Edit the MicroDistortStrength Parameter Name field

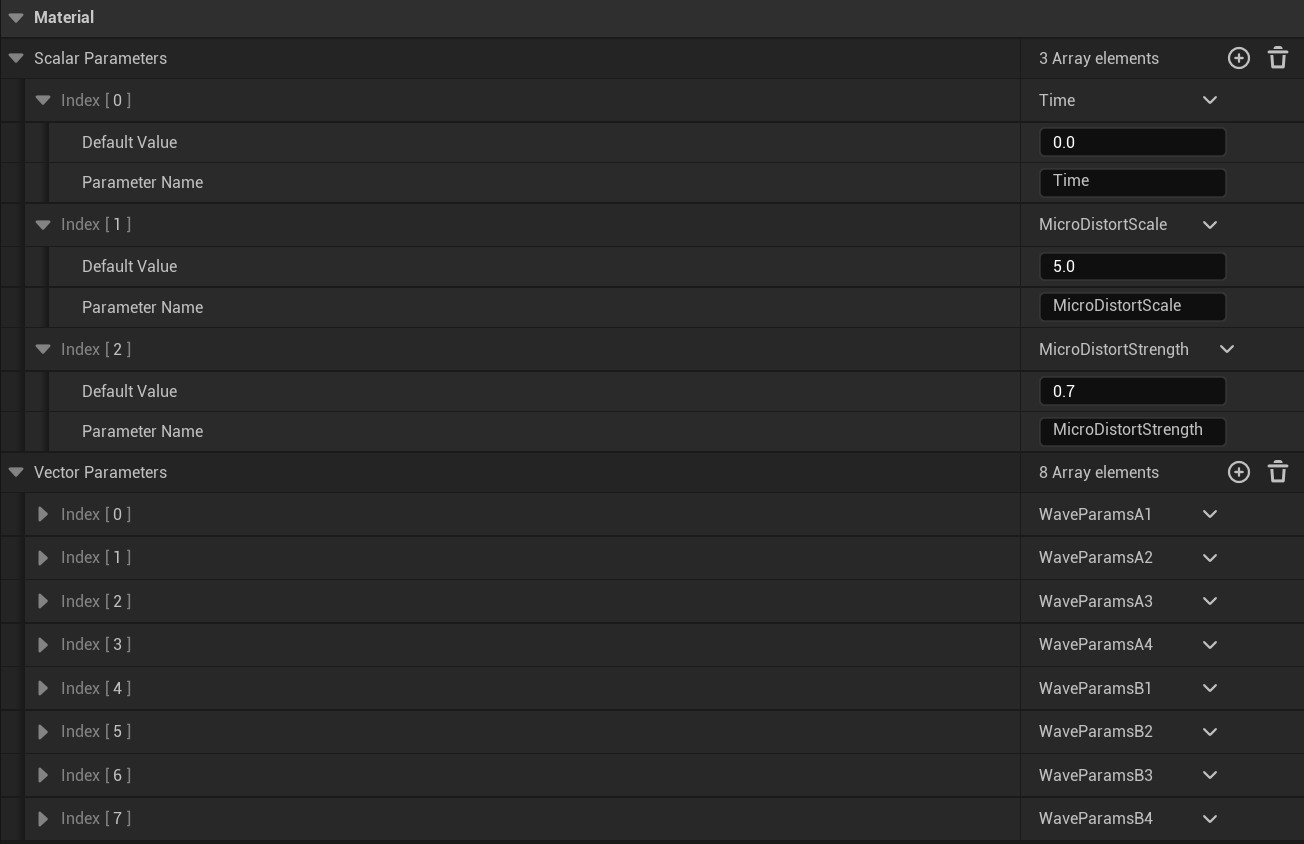click(x=1132, y=431)
